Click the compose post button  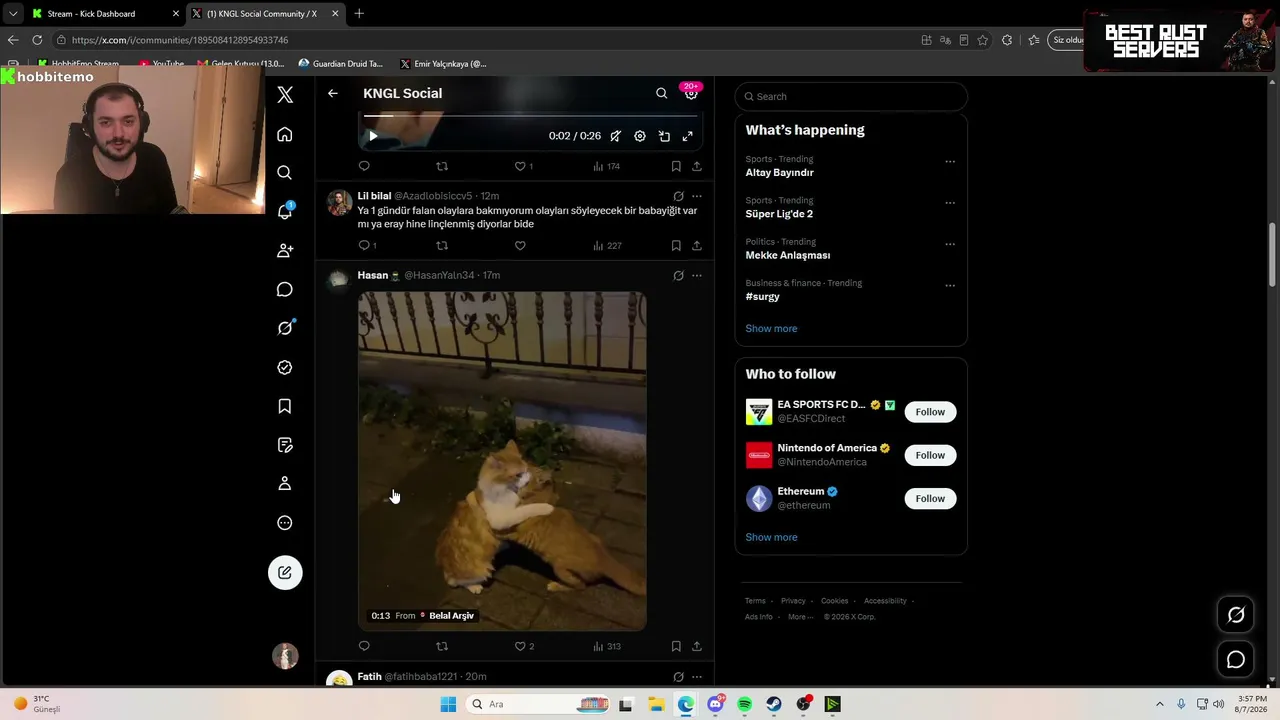[285, 572]
